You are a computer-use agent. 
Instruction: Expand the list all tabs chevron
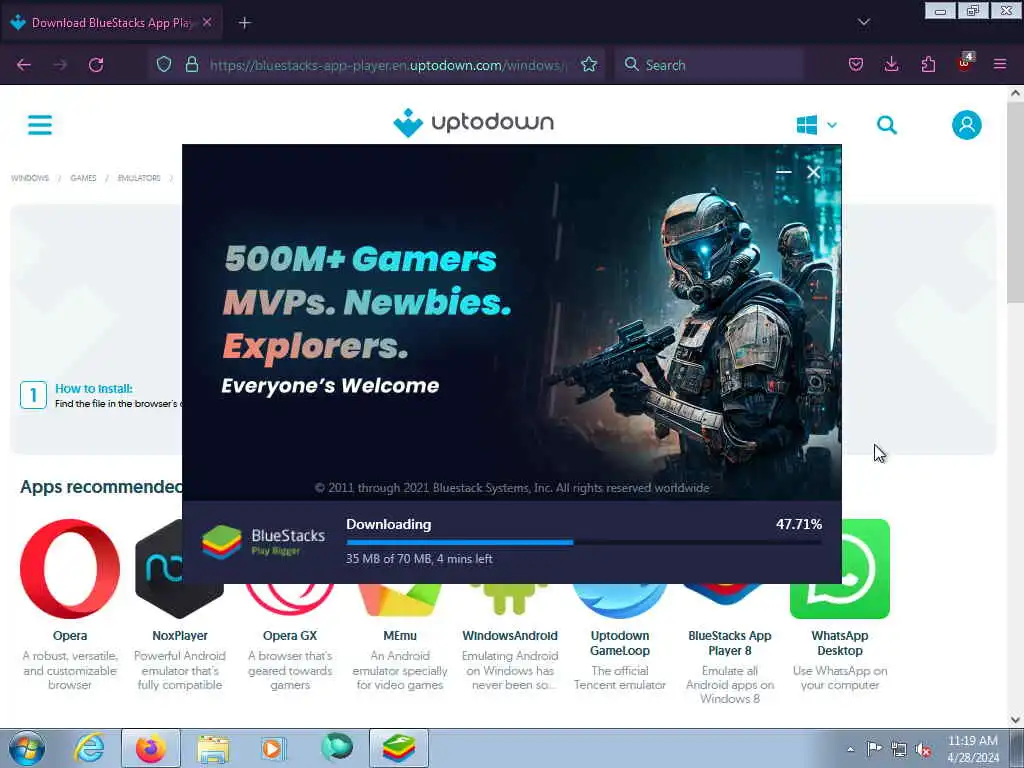point(863,22)
